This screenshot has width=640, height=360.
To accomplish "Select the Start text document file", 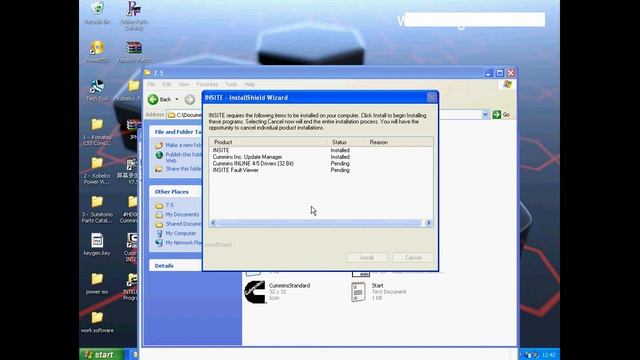I will tap(379, 292).
